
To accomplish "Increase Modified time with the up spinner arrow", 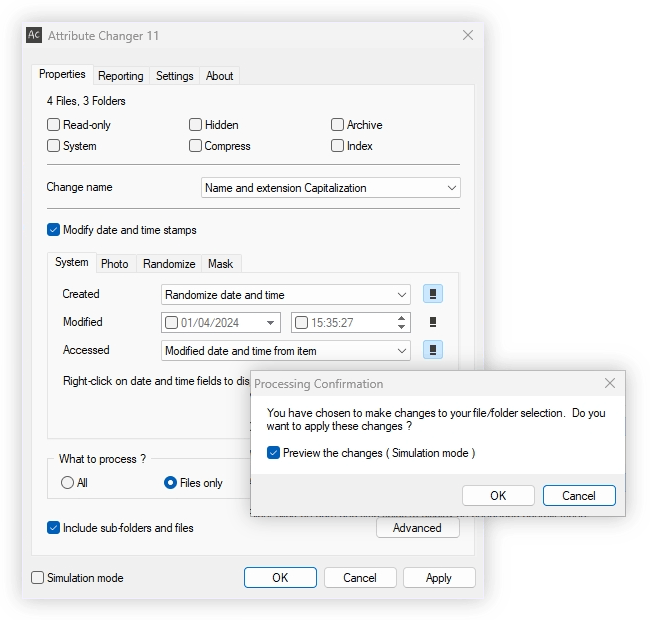I will pyautogui.click(x=401, y=318).
